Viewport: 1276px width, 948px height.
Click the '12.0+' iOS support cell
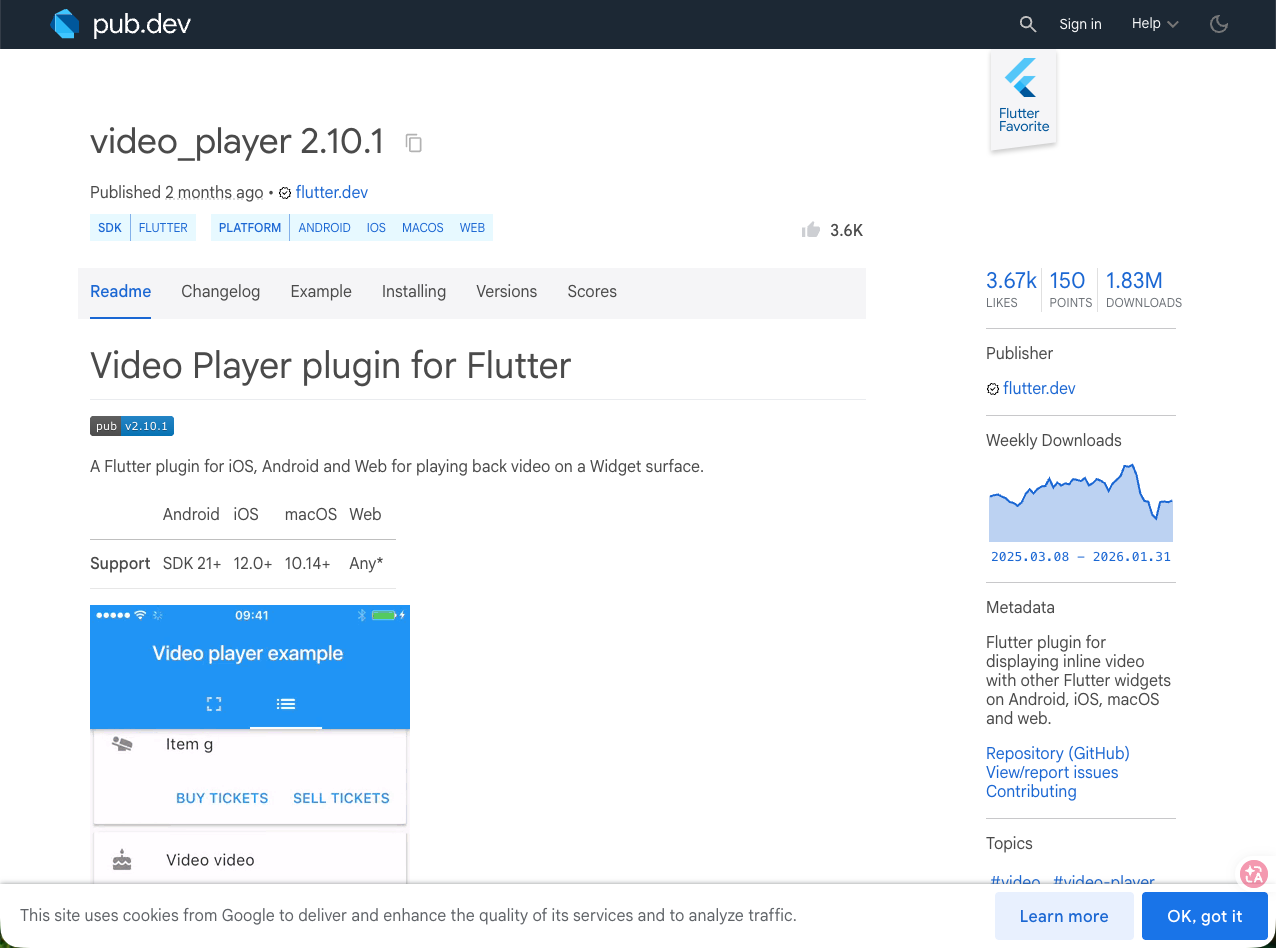pos(253,564)
